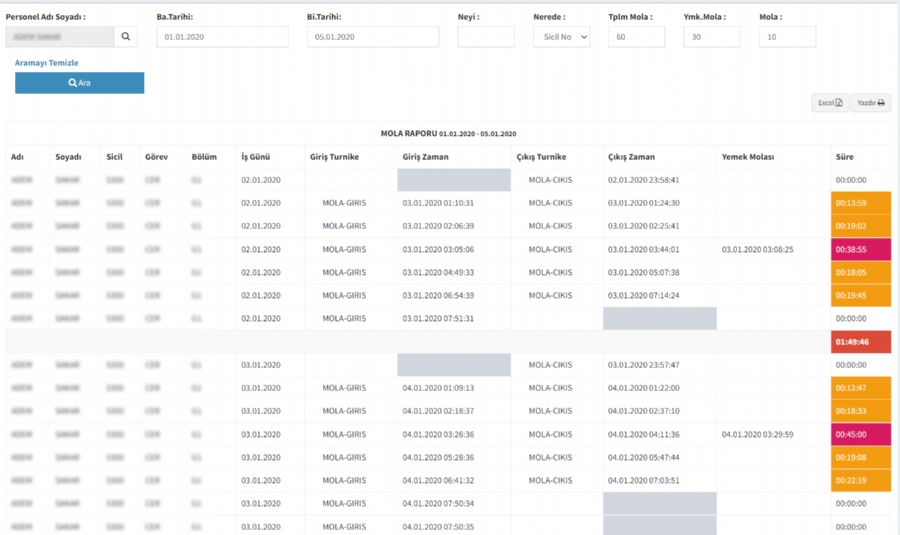This screenshot has height=535, width=900.
Task: Focus the Ba.Tarihi start date field
Action: 222,37
